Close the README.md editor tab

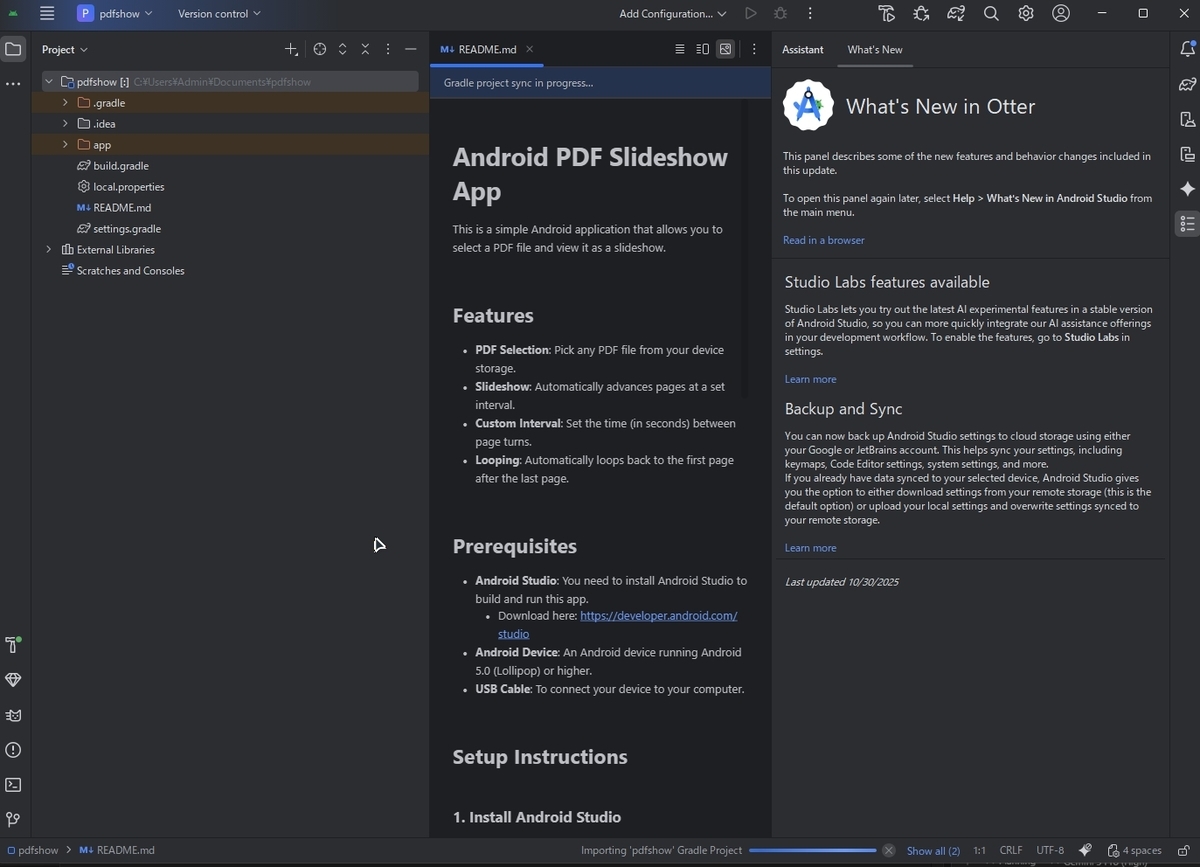[x=530, y=49]
